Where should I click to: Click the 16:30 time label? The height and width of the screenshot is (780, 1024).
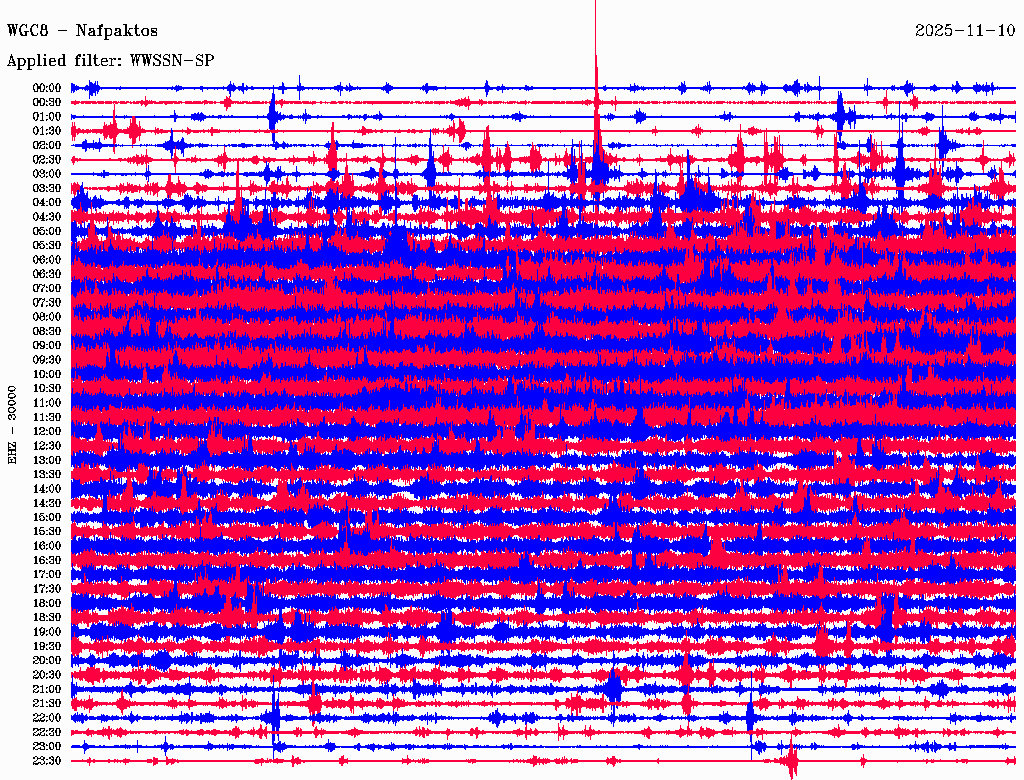(47, 561)
